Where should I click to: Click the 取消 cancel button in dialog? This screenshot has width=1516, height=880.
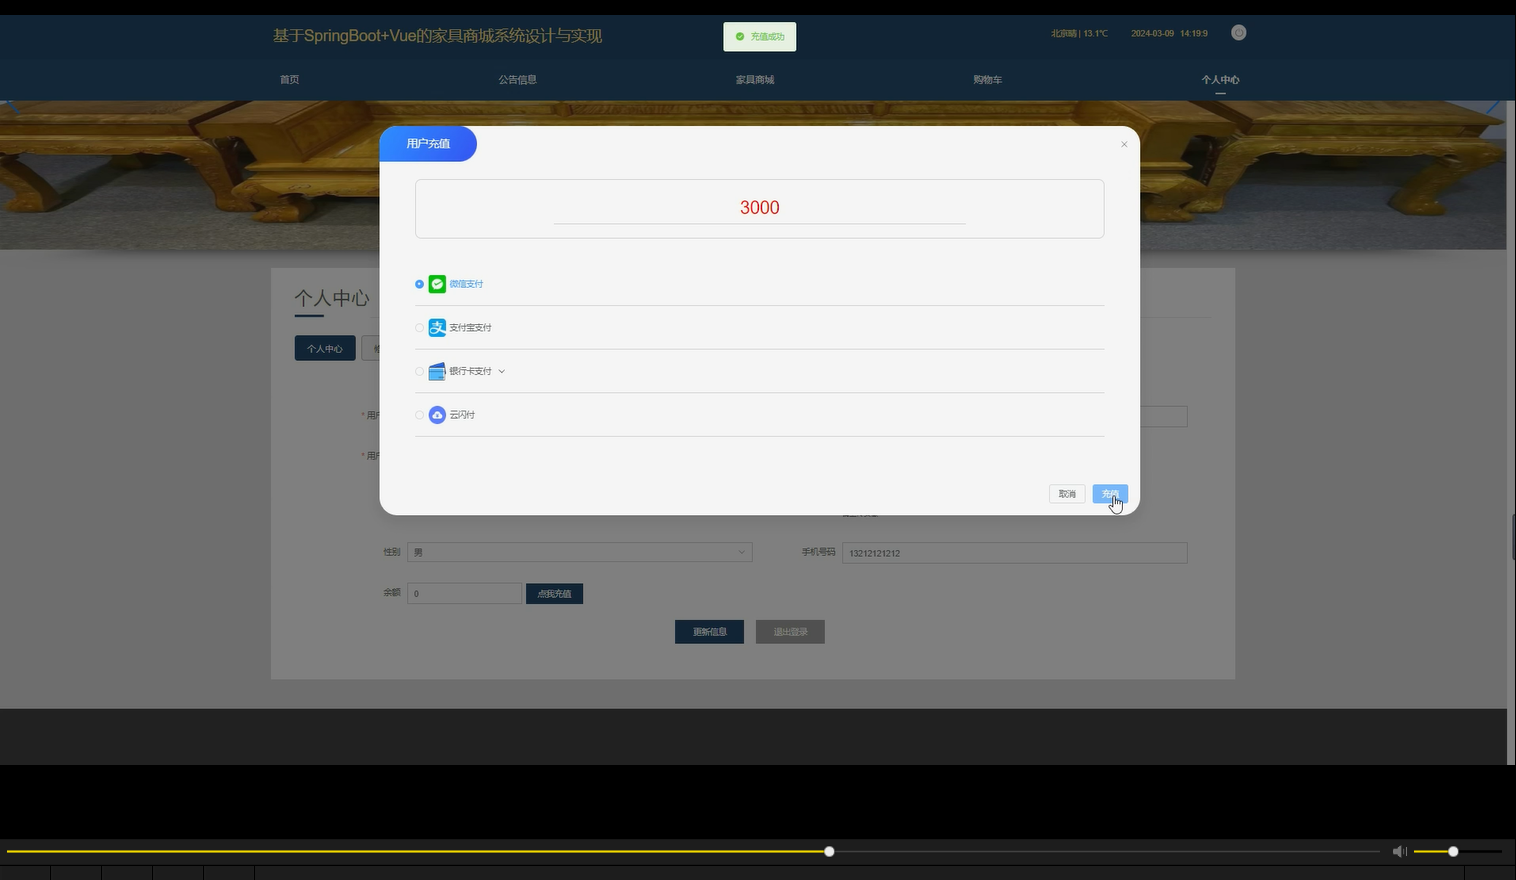tap(1067, 494)
